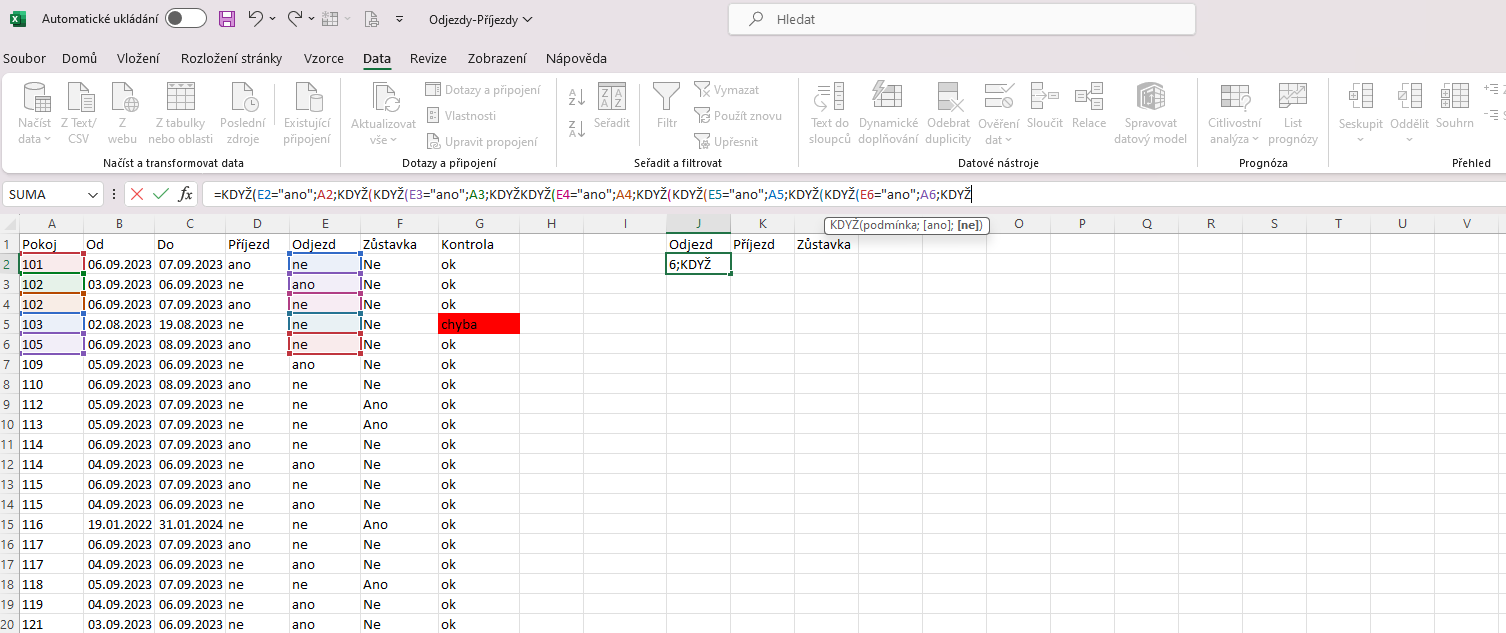
Task: Open the Soubor menu
Action: 24,58
